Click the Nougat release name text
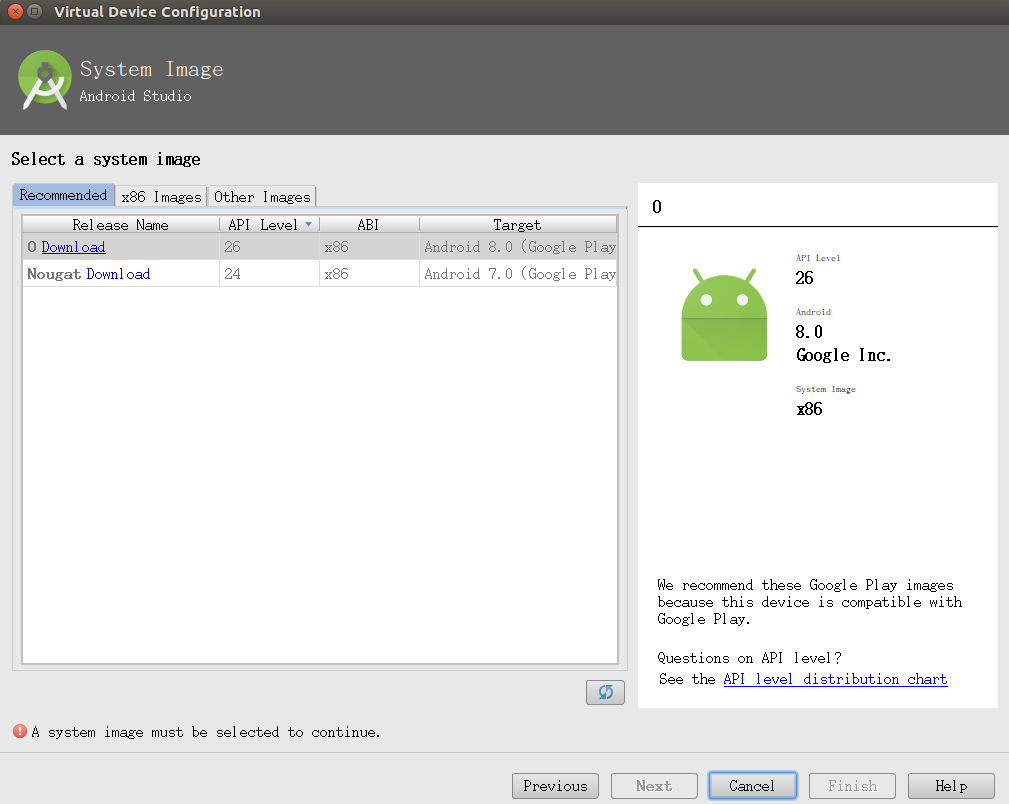Image resolution: width=1009 pixels, height=804 pixels. (x=54, y=274)
